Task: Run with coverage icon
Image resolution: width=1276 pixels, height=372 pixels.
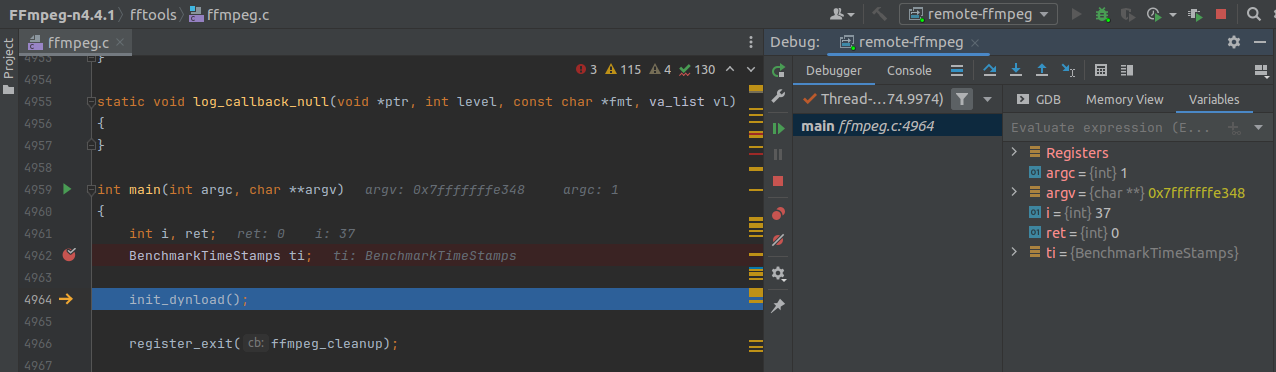Action: (x=1128, y=14)
